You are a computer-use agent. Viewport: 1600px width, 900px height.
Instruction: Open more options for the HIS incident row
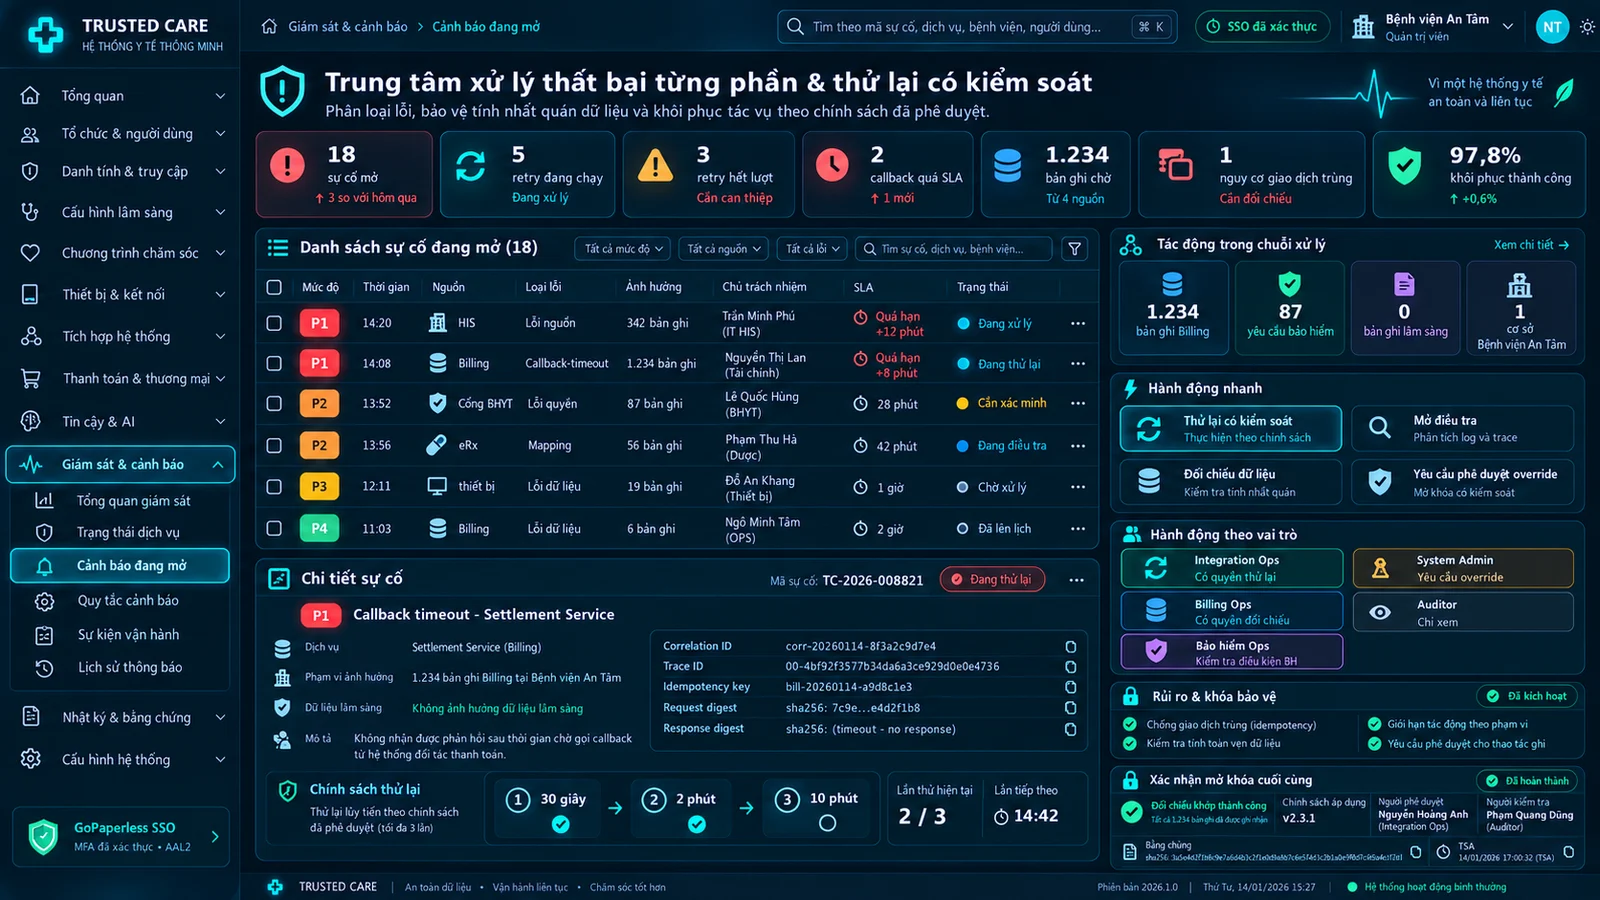point(1078,323)
